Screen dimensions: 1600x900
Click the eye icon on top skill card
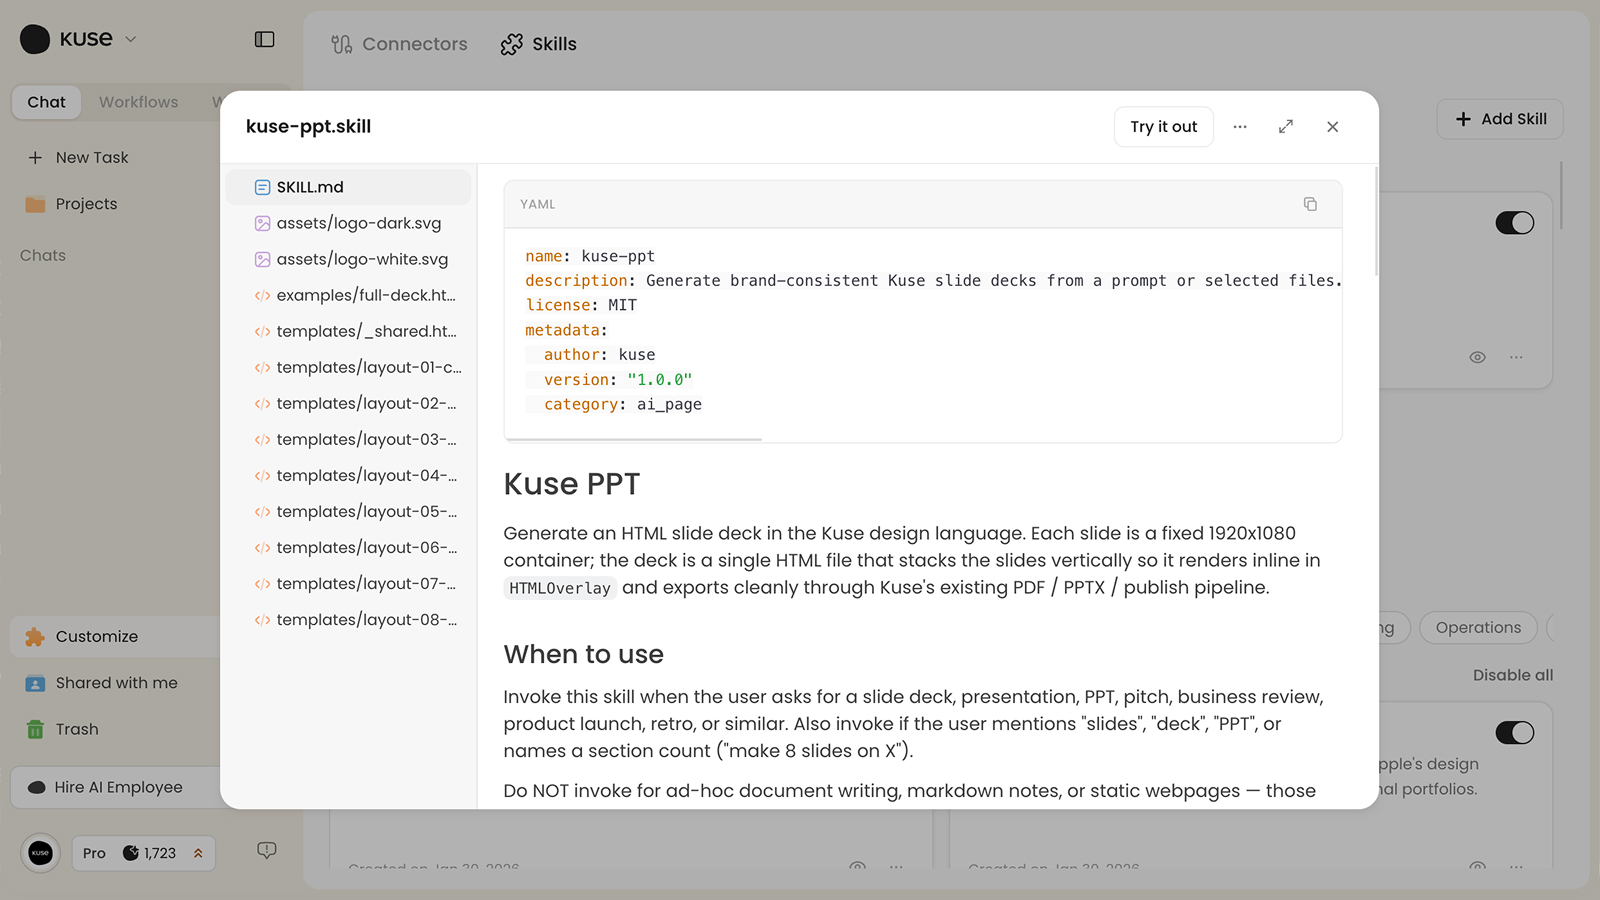pyautogui.click(x=1477, y=357)
